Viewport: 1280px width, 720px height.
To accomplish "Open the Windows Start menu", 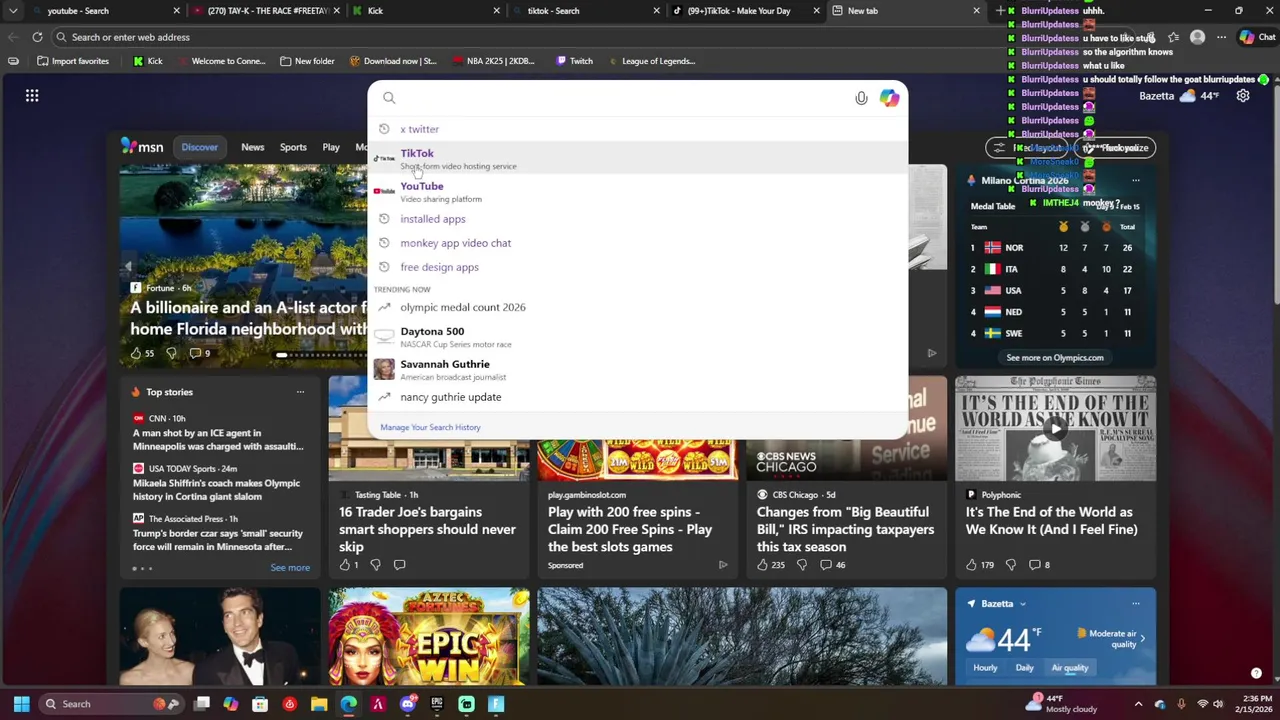I will click(21, 704).
